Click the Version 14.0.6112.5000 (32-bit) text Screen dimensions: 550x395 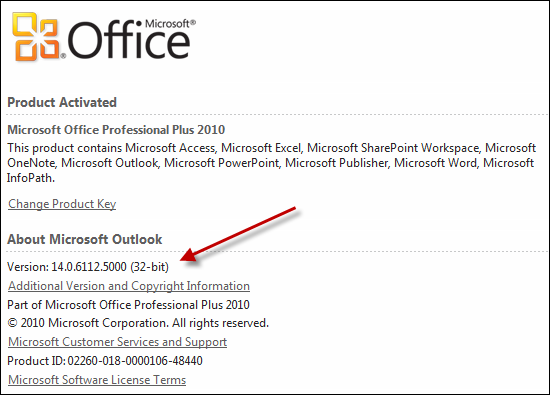pos(88,267)
